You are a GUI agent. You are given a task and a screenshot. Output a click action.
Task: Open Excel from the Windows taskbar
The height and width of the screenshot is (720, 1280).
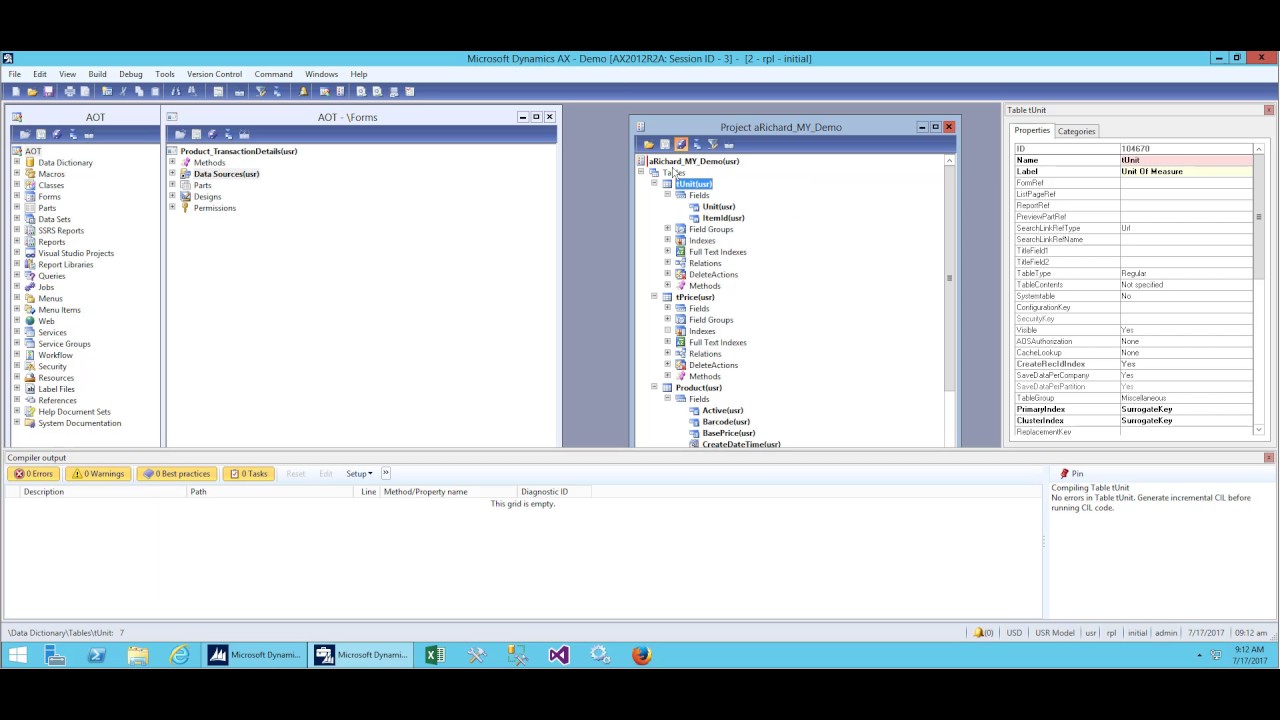435,655
